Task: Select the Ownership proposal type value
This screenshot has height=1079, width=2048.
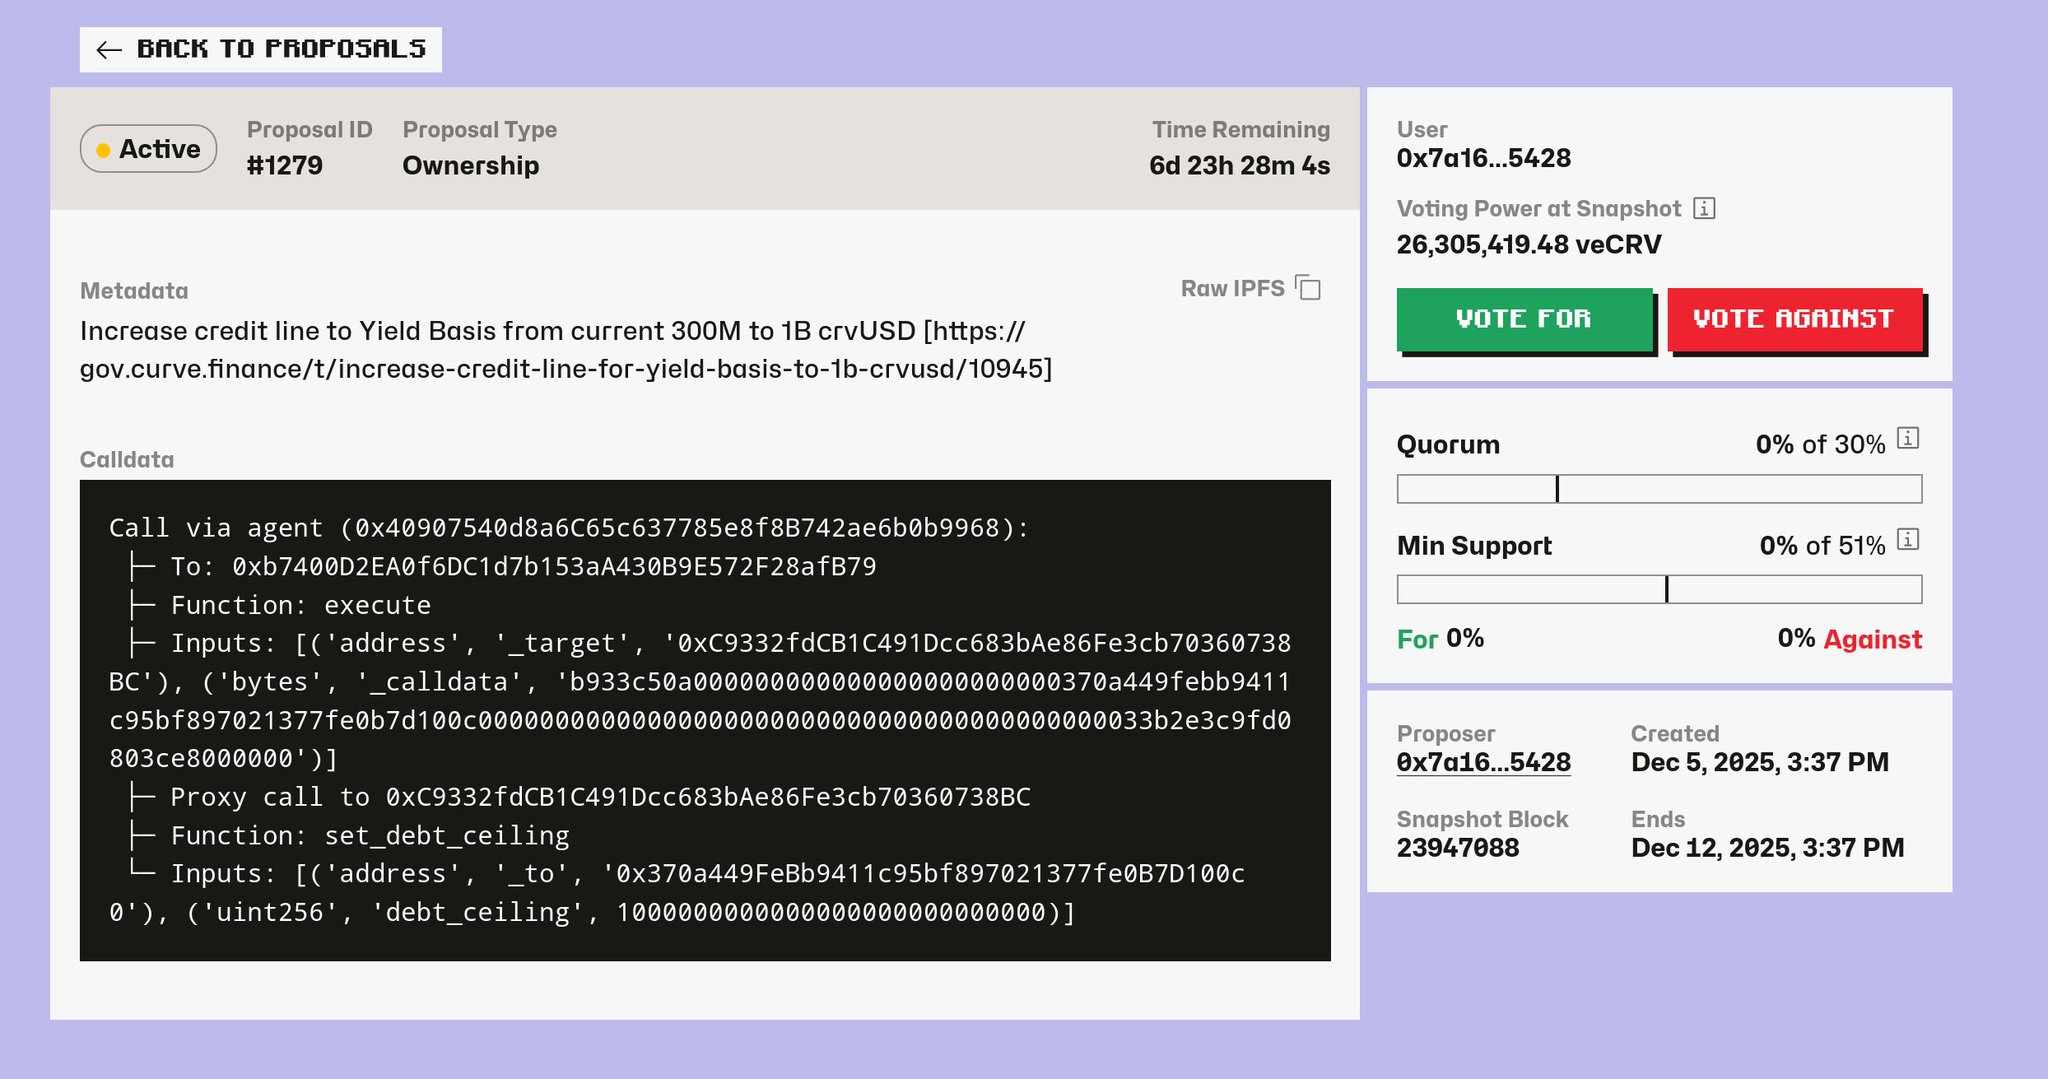Action: (x=471, y=165)
